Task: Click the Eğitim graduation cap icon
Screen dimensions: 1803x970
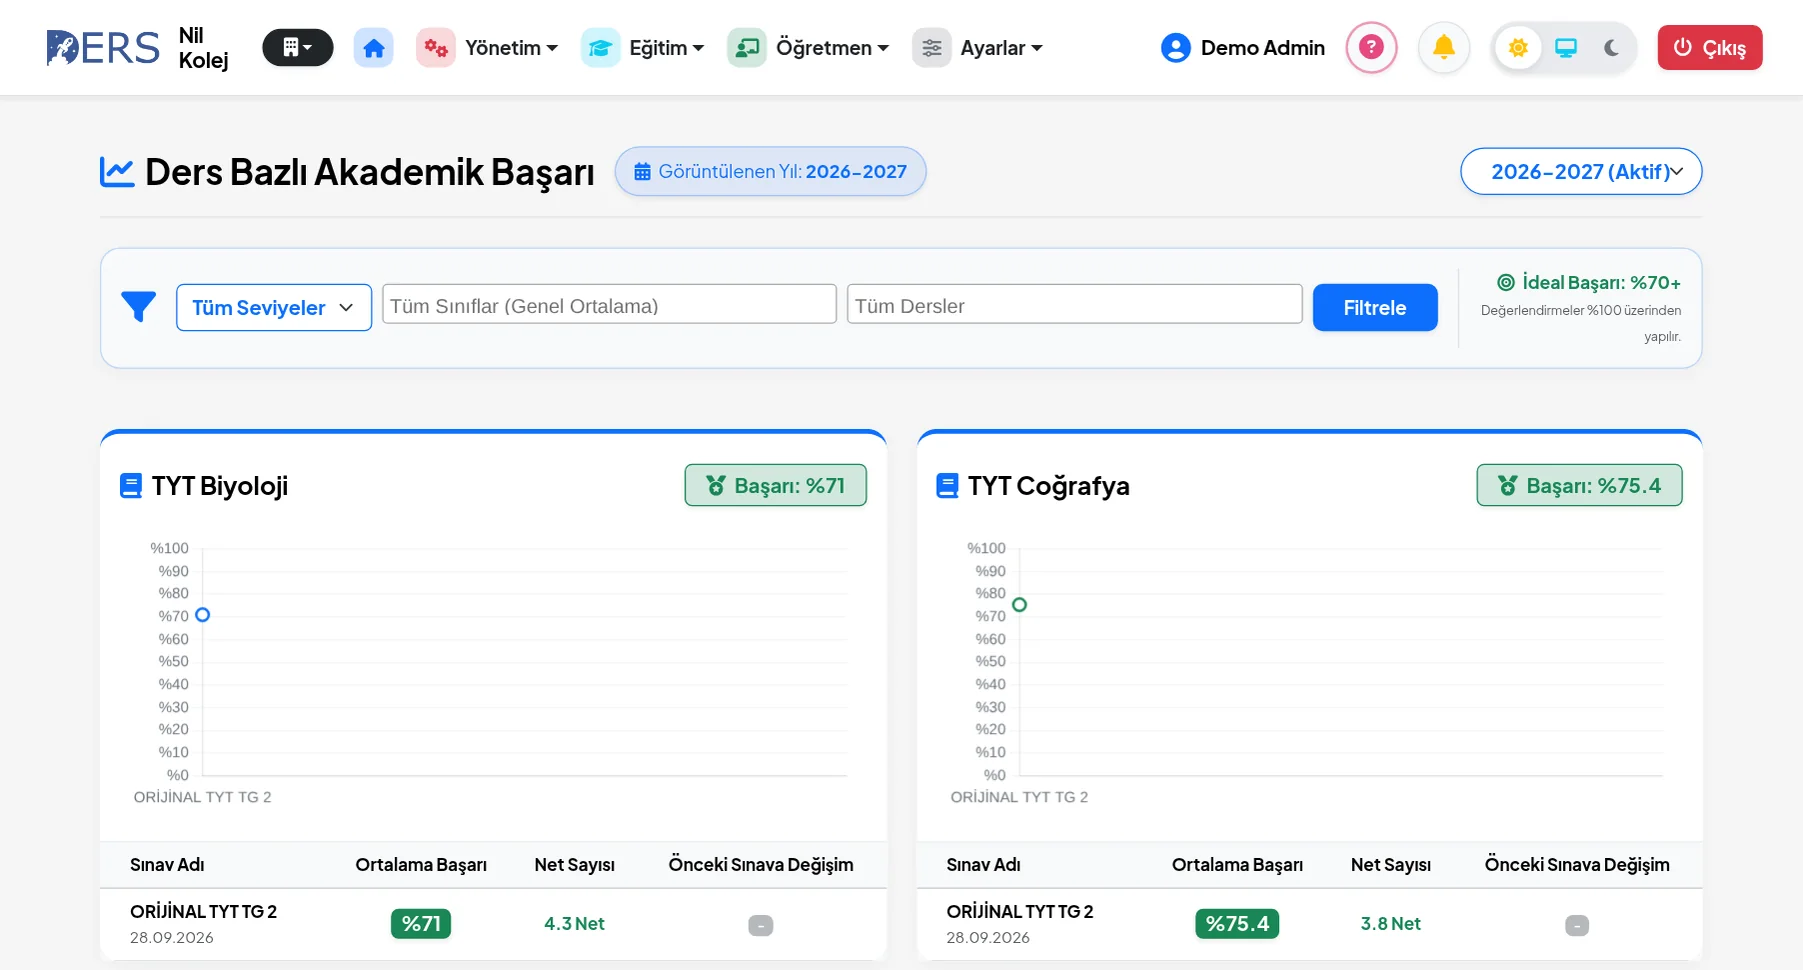Action: [x=601, y=48]
